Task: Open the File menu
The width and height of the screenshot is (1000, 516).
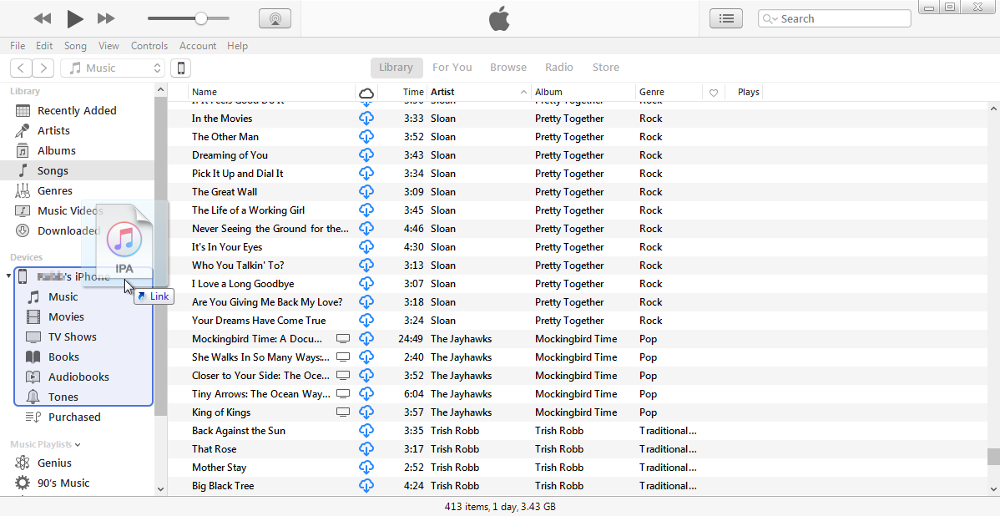Action: [x=18, y=46]
